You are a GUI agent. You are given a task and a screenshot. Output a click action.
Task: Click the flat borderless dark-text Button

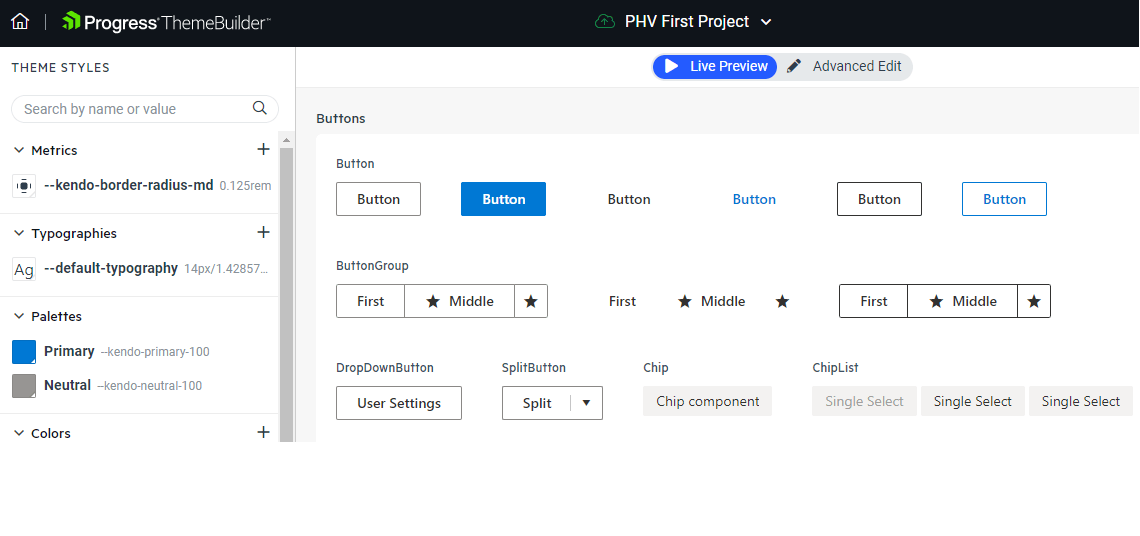pos(629,199)
